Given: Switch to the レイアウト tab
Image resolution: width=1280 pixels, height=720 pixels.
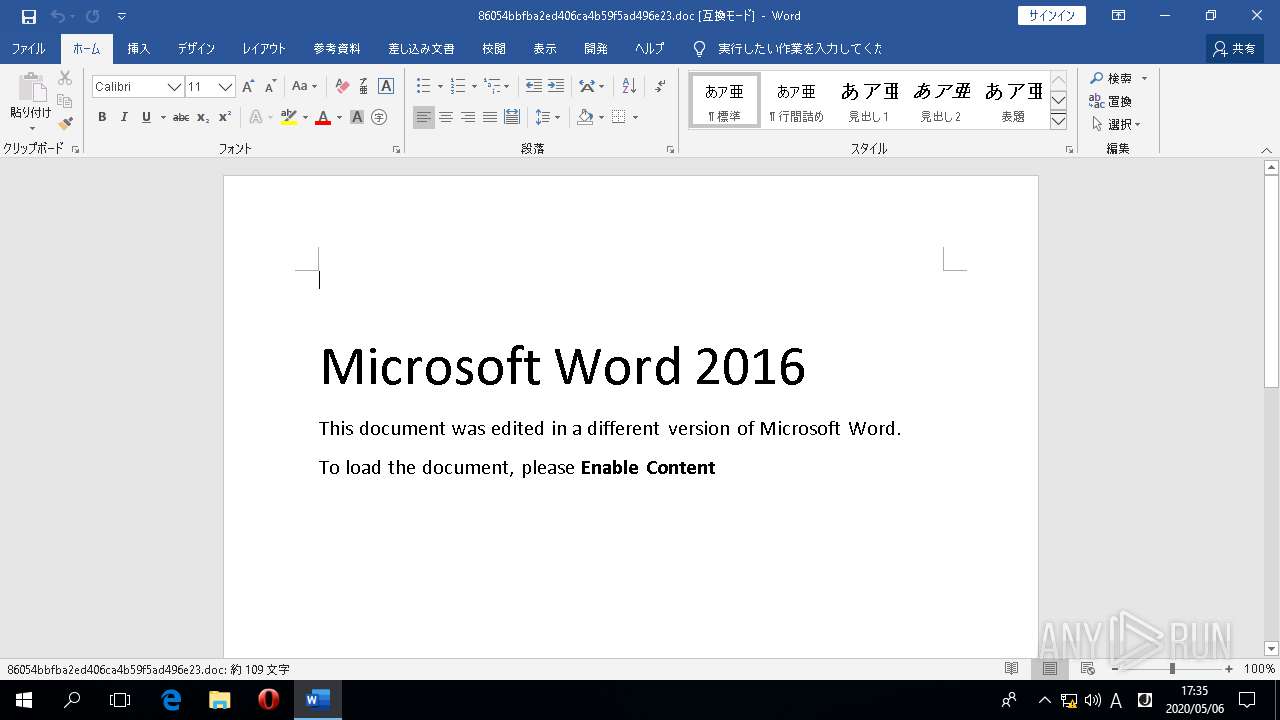Looking at the screenshot, I should pos(264,48).
